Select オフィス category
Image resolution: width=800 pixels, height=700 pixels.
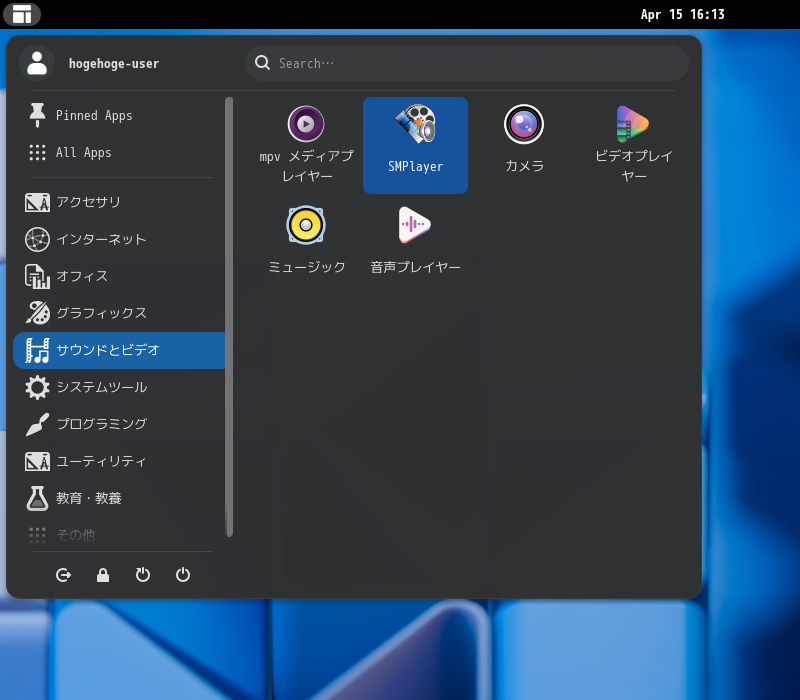coord(119,276)
